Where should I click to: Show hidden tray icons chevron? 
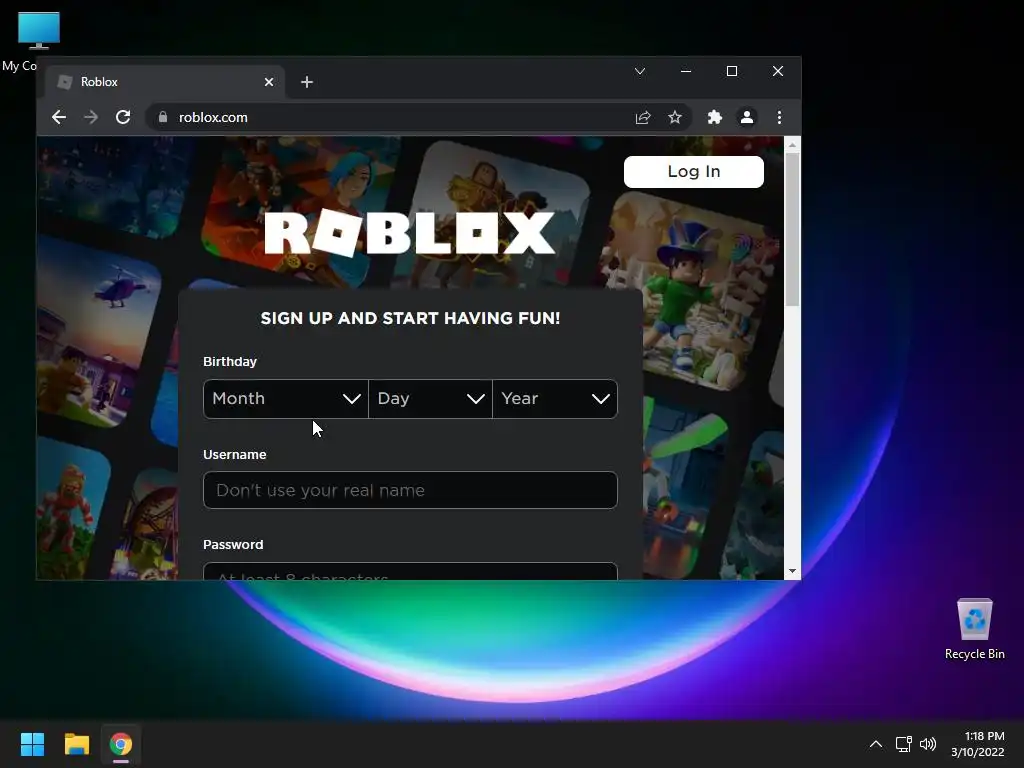[876, 744]
